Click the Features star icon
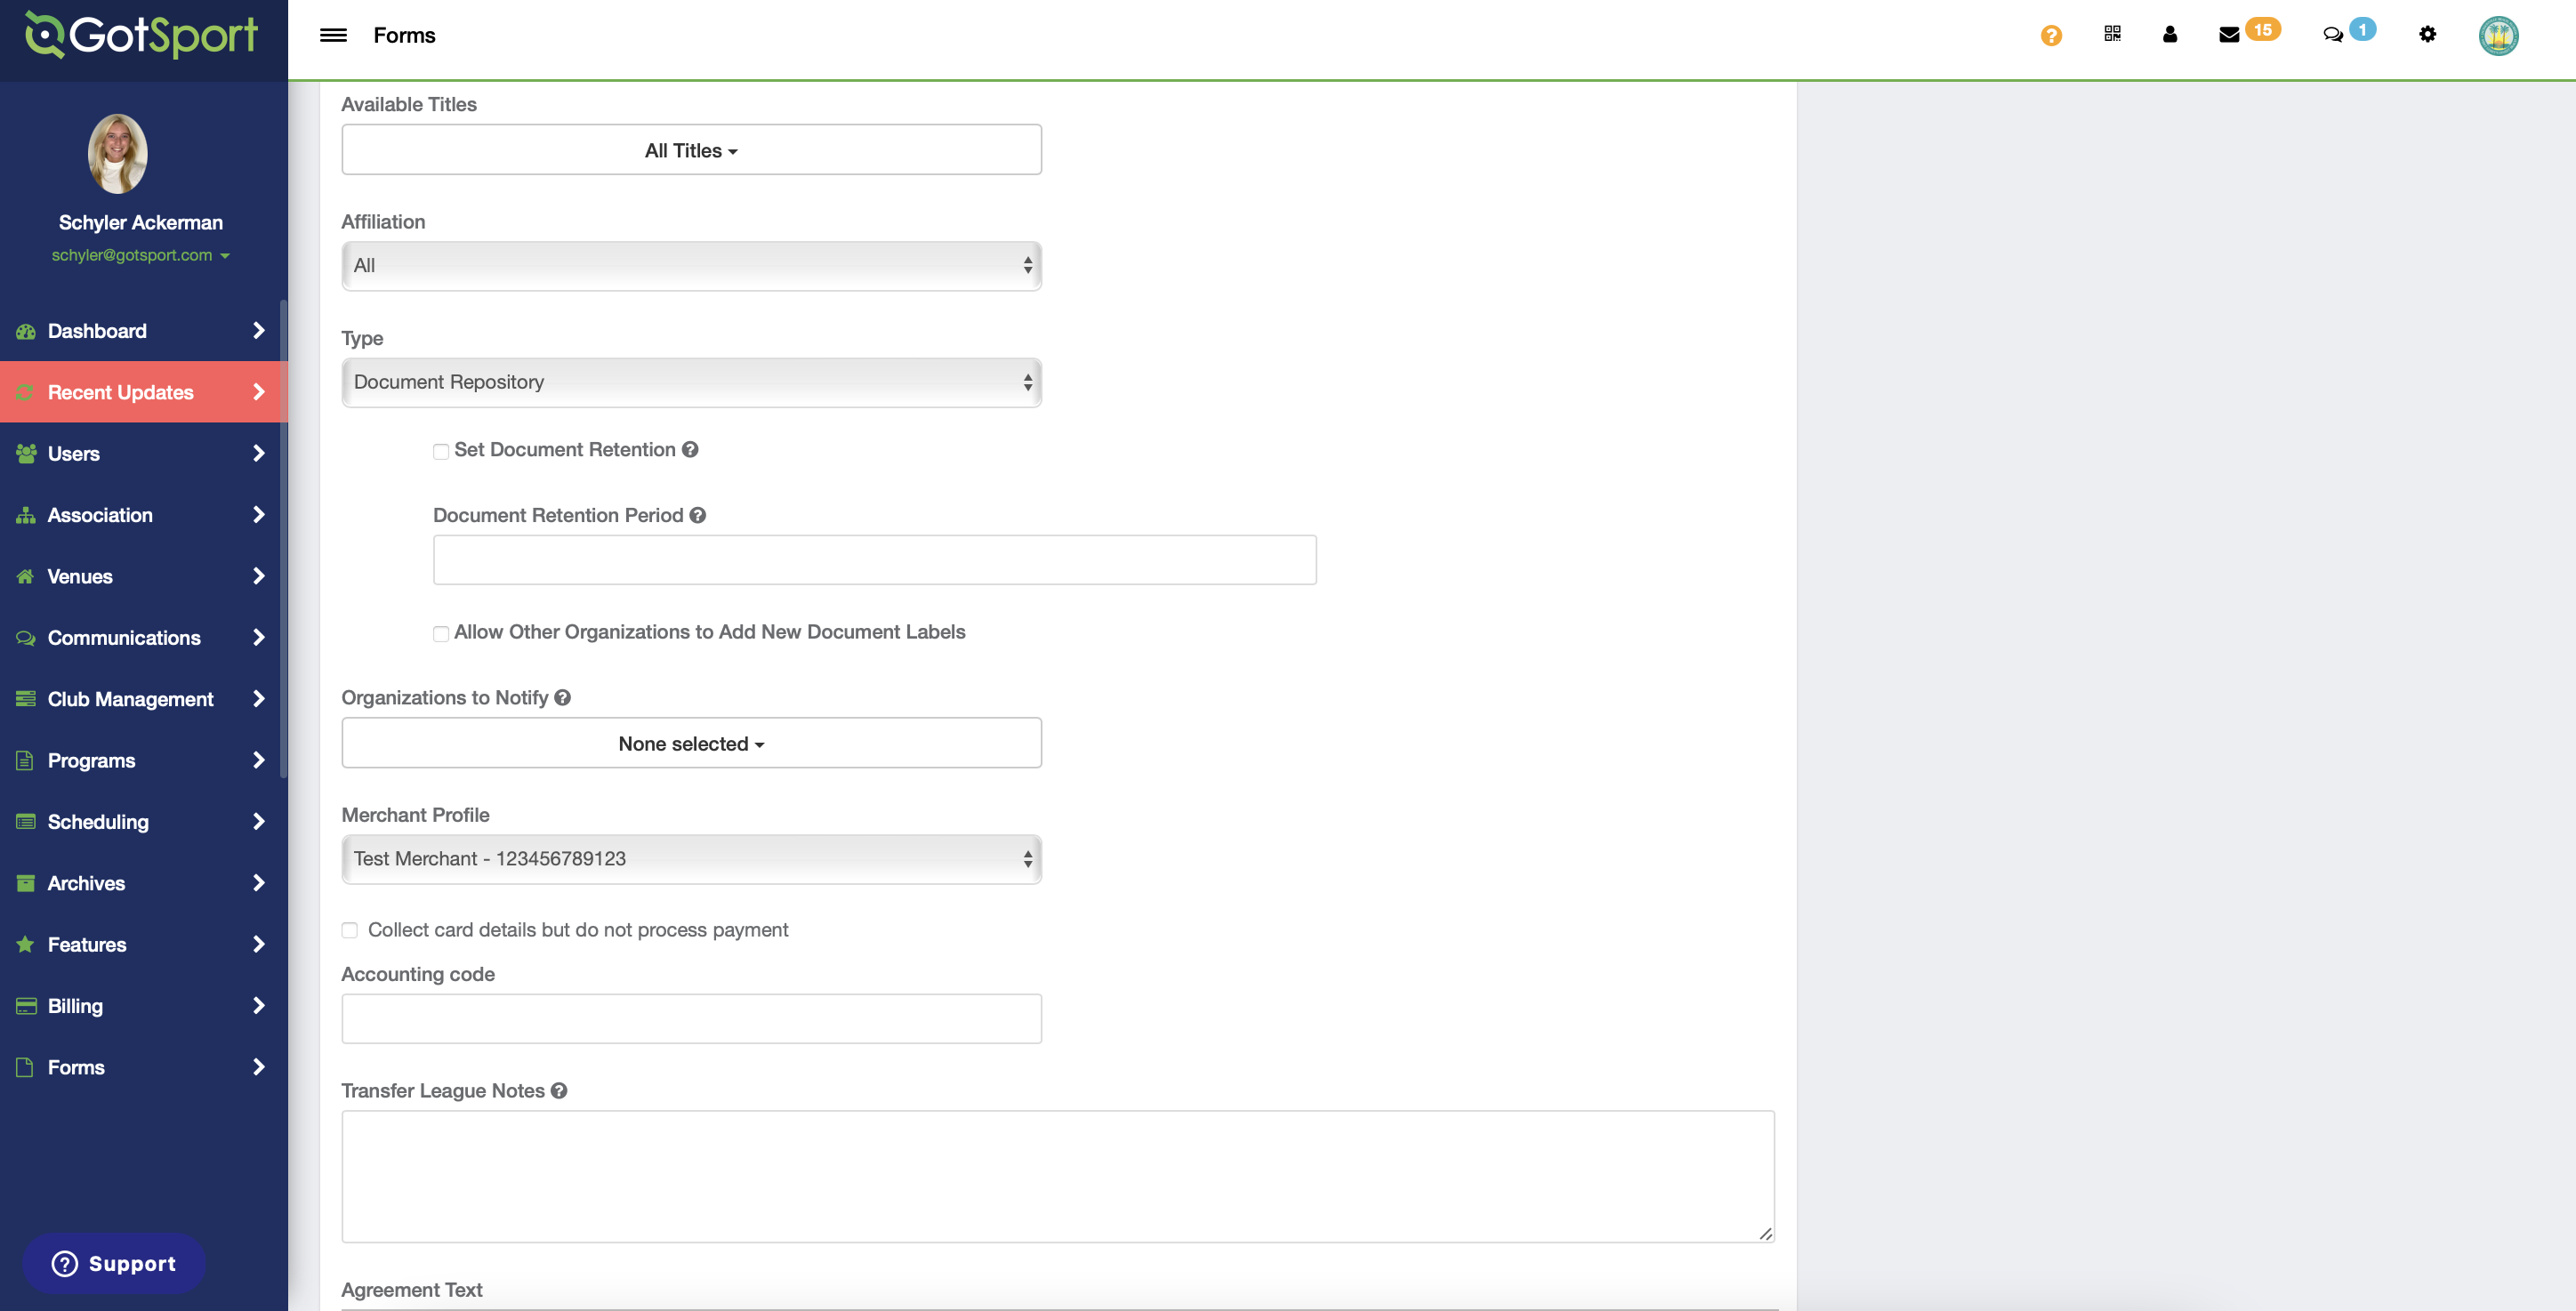 (26, 945)
